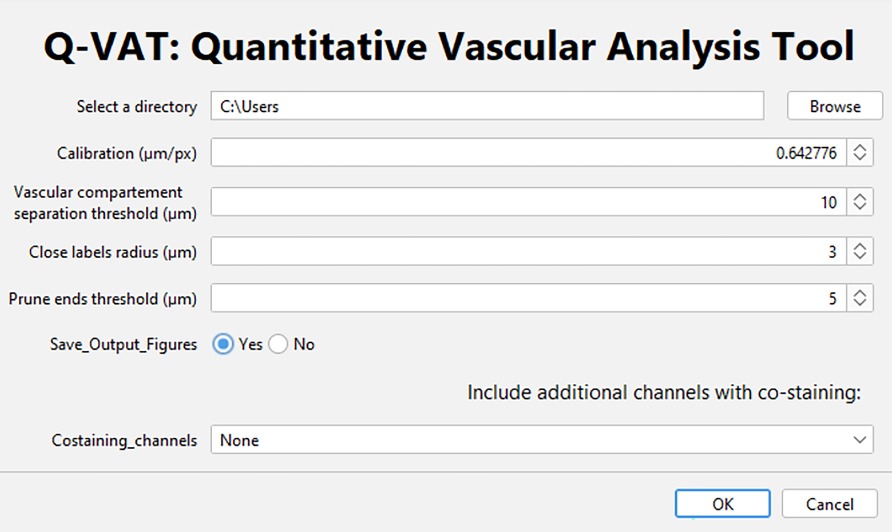Select Yes for Save_Output_Figures

click(x=223, y=344)
